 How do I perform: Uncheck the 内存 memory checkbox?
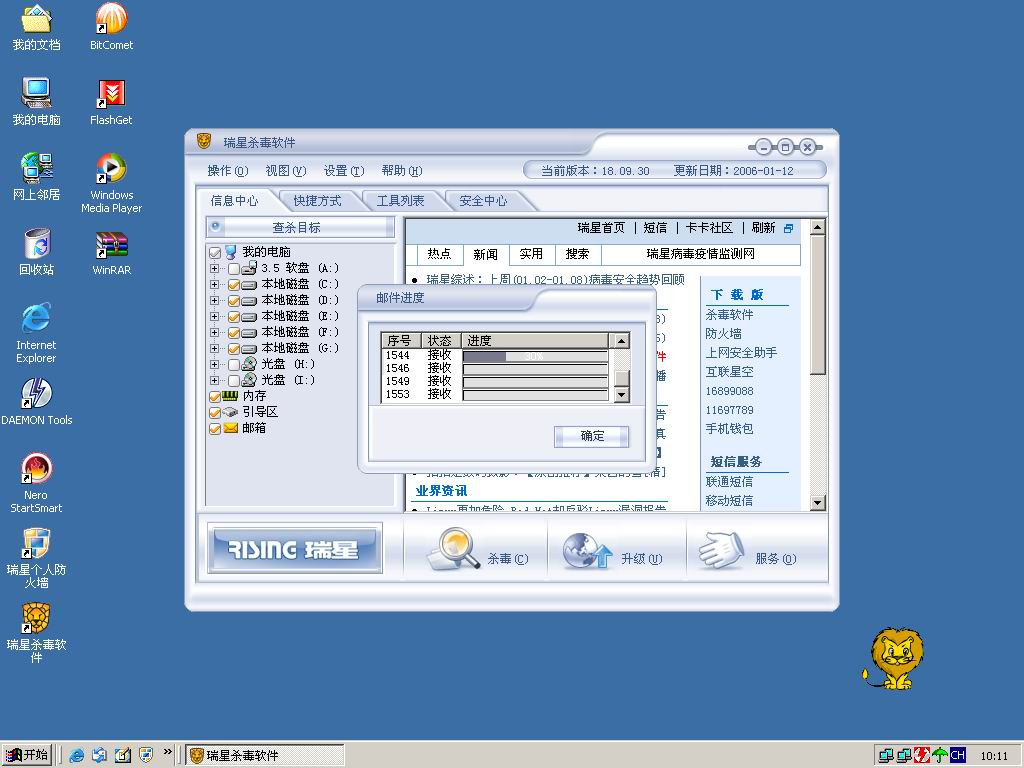point(215,396)
